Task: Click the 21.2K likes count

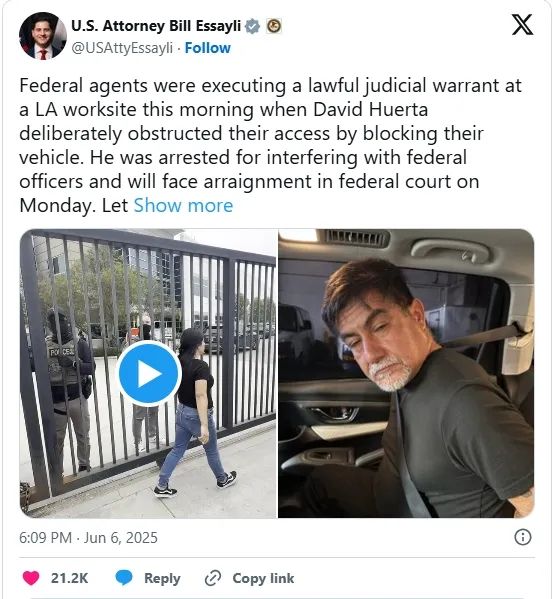Action: pyautogui.click(x=70, y=578)
